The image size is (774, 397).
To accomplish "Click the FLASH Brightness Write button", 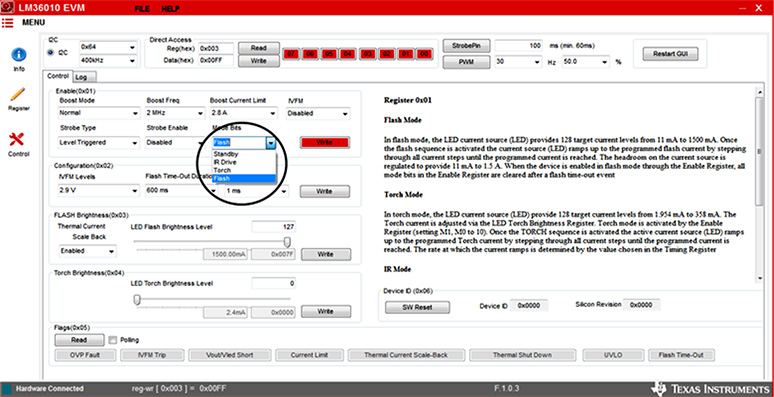I will [x=326, y=254].
